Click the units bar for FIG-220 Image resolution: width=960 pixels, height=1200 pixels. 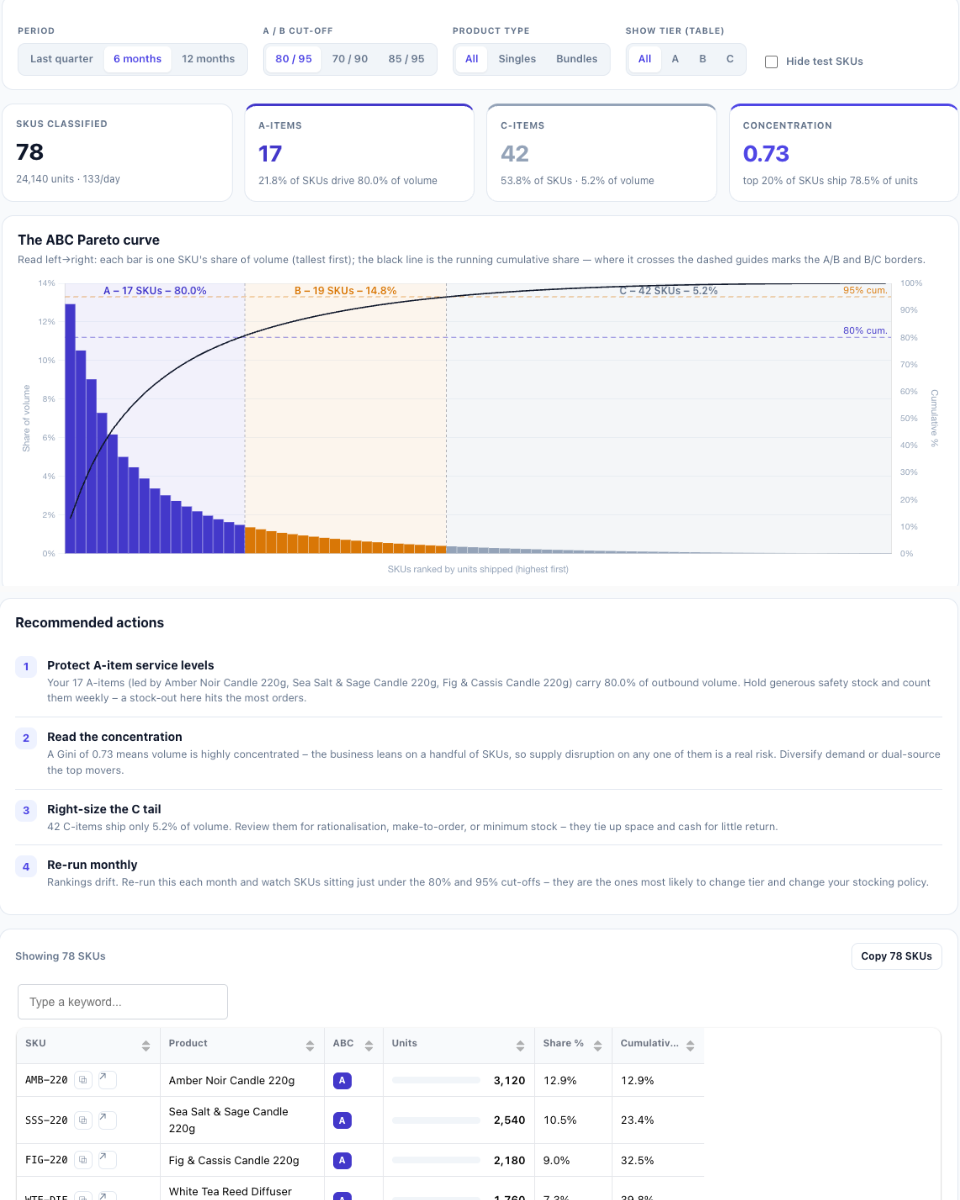[x=436, y=1160]
